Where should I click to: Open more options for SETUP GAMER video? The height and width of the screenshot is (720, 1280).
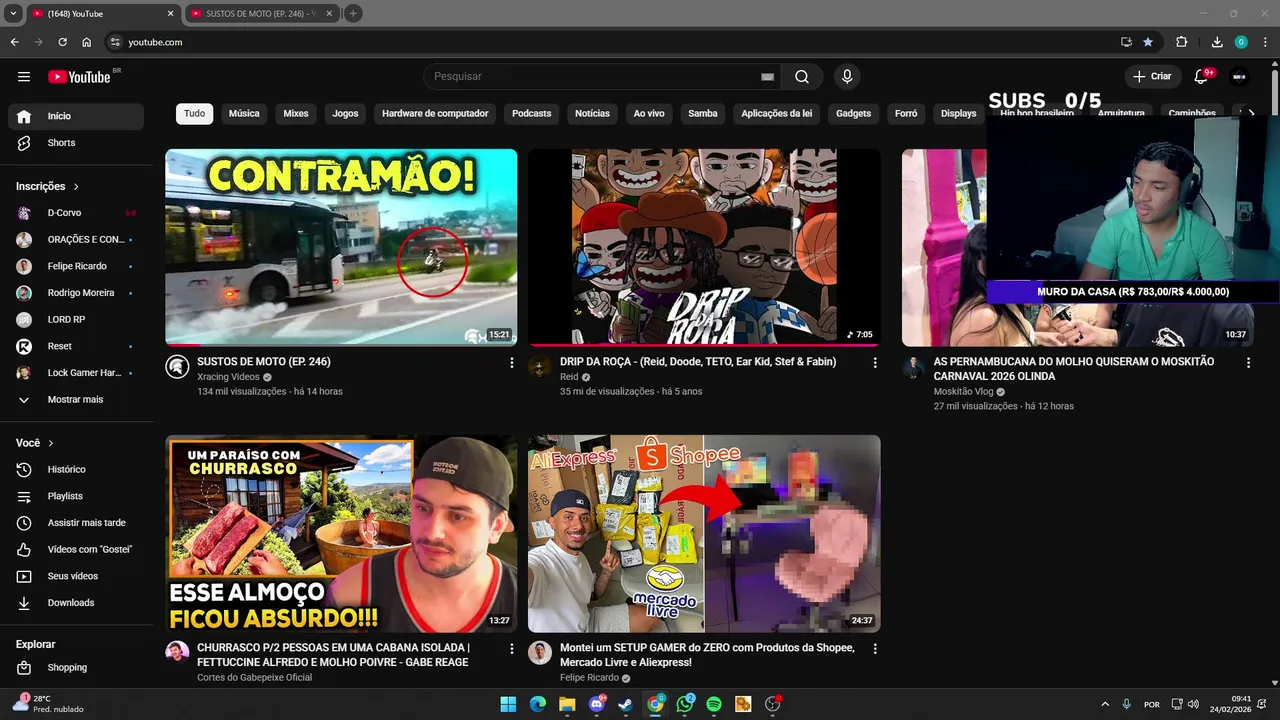pos(875,649)
